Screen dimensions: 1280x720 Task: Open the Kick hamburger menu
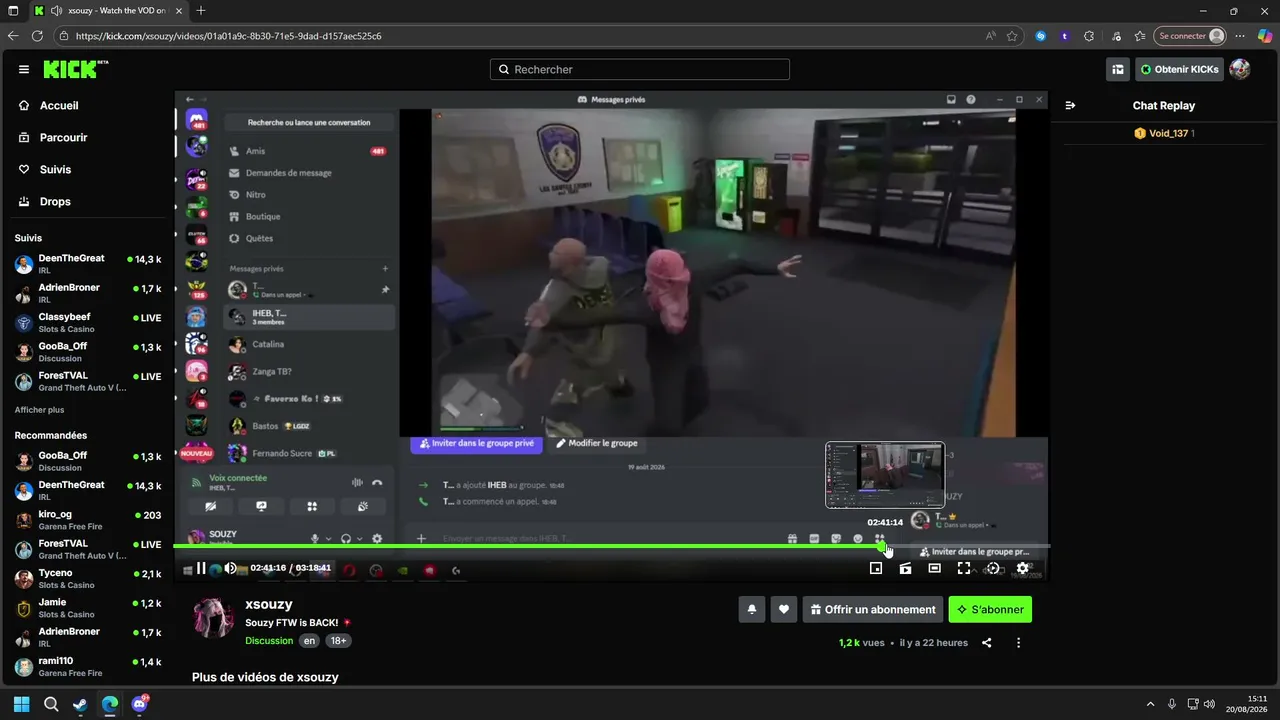[24, 69]
